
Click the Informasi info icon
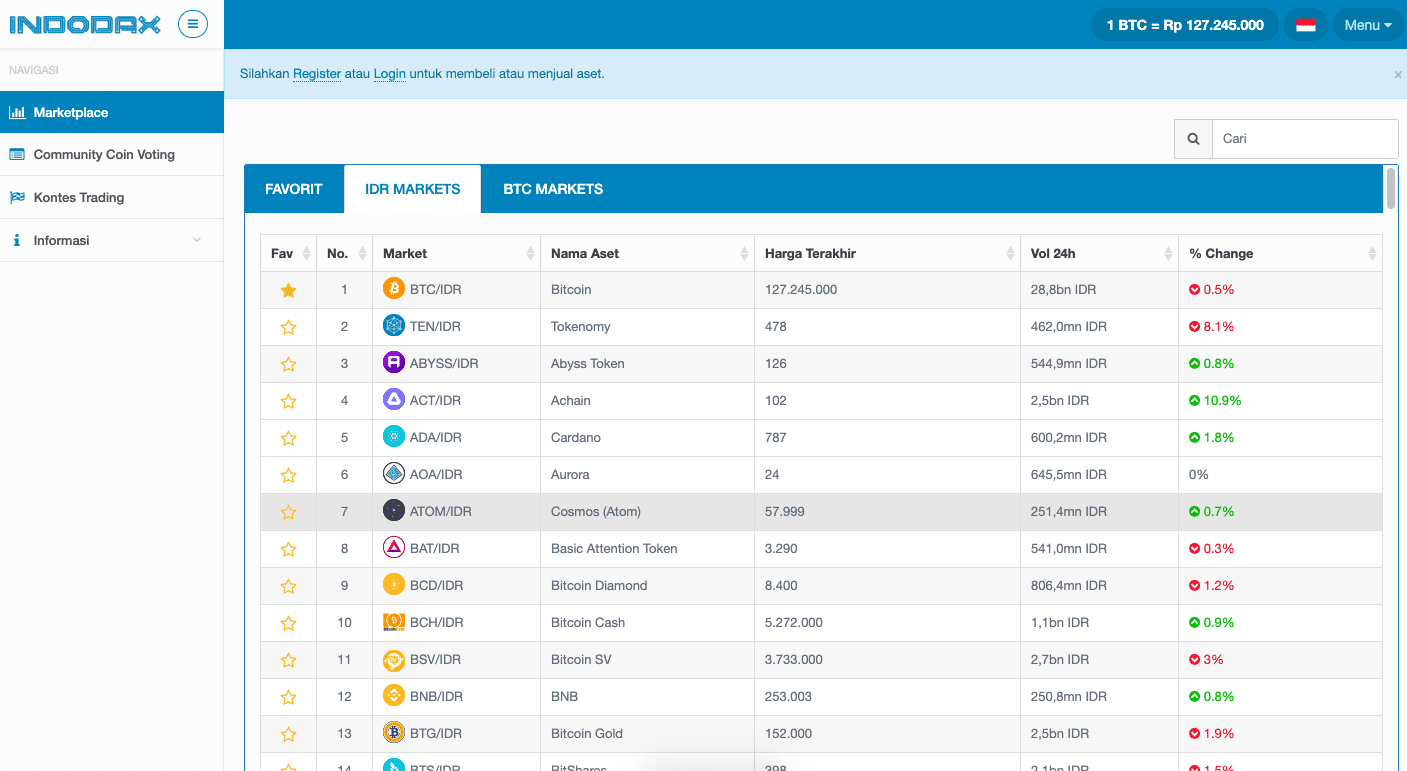(x=17, y=240)
